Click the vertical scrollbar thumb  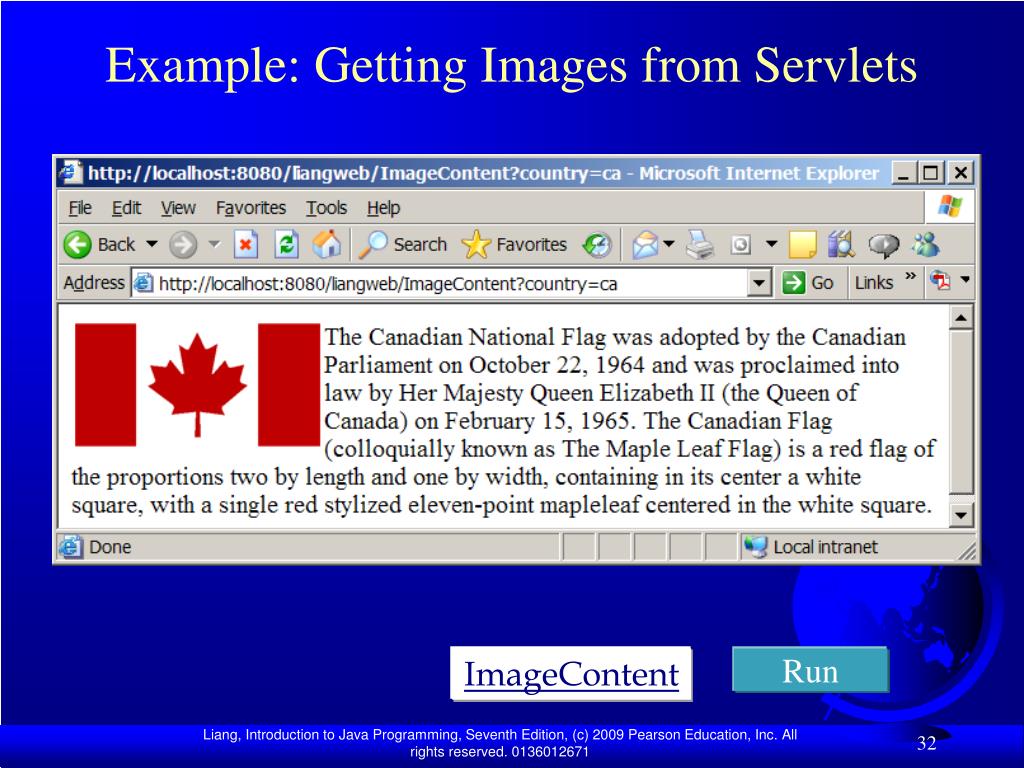pos(961,412)
